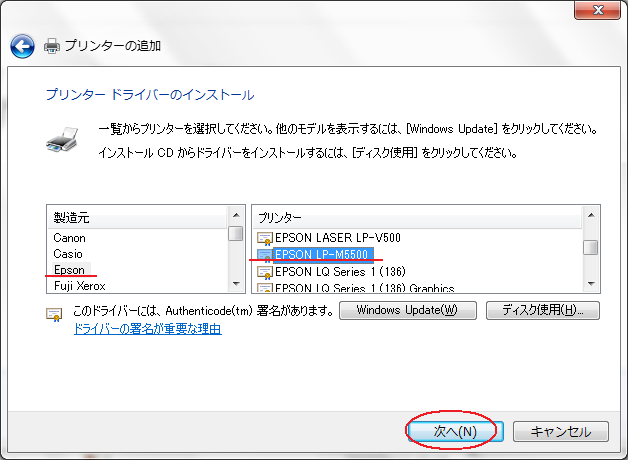Viewport: 628px width, 460px height.
Task: Click the printer icon beside プリンターの追加
Action: point(52,46)
